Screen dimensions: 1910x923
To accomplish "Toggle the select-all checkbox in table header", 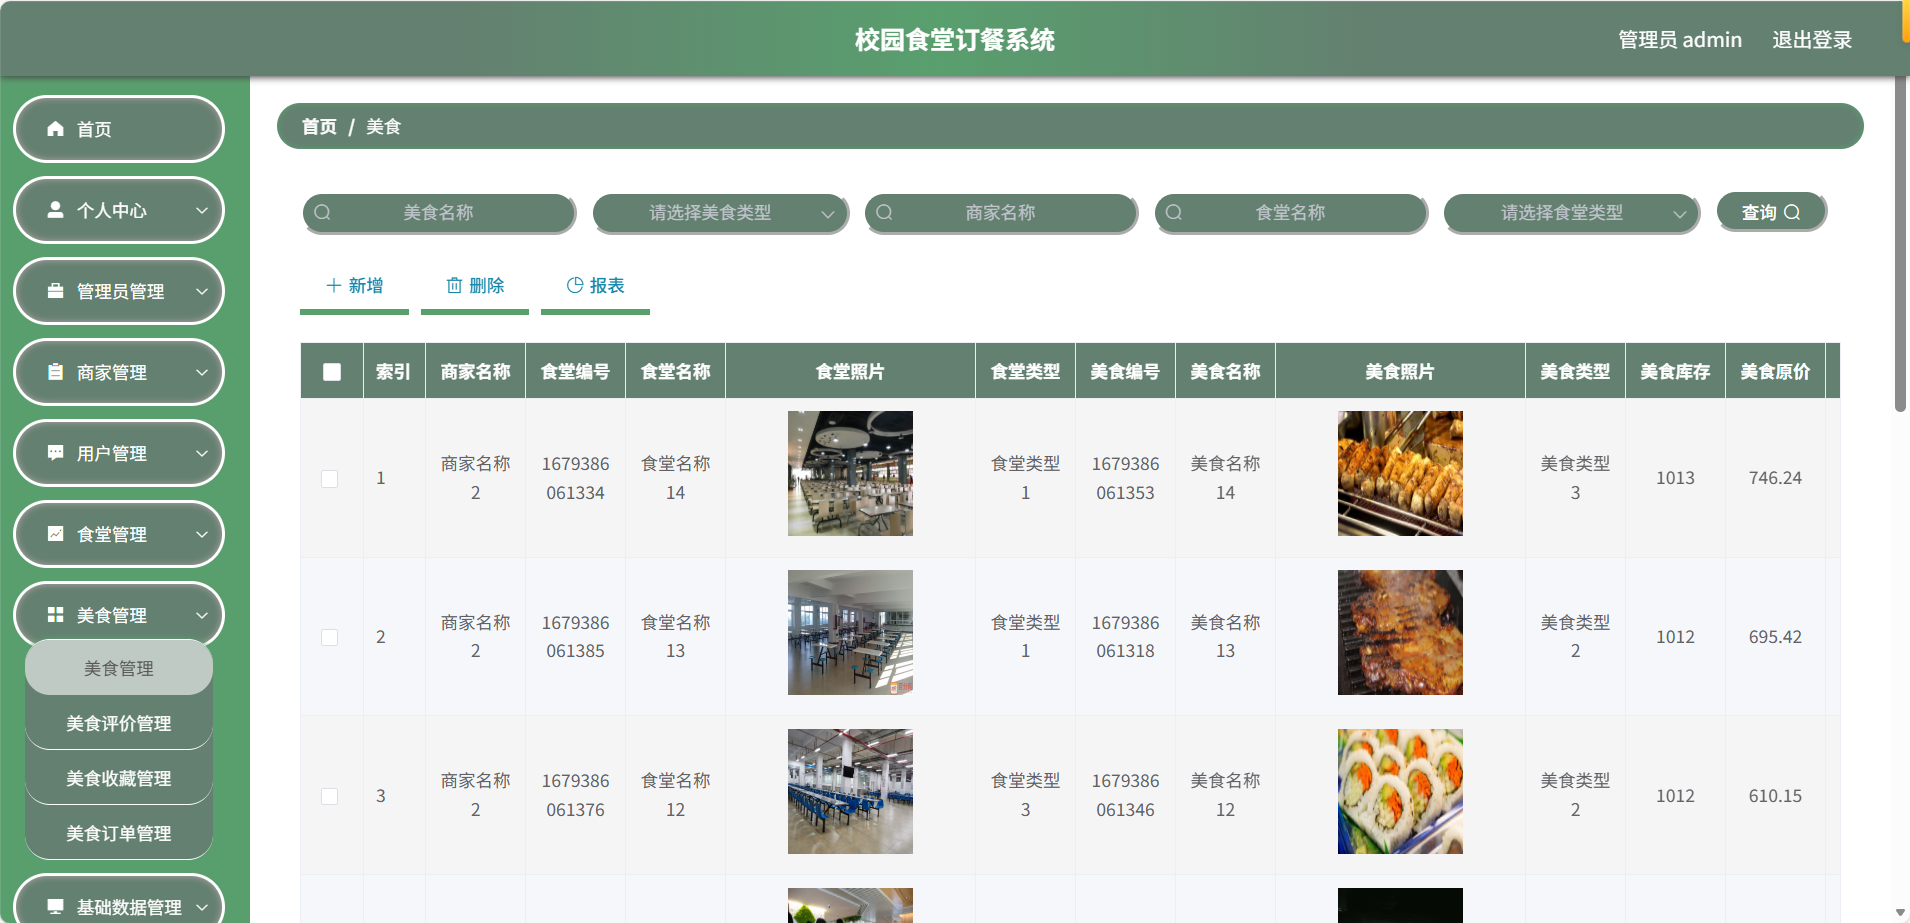I will [332, 372].
